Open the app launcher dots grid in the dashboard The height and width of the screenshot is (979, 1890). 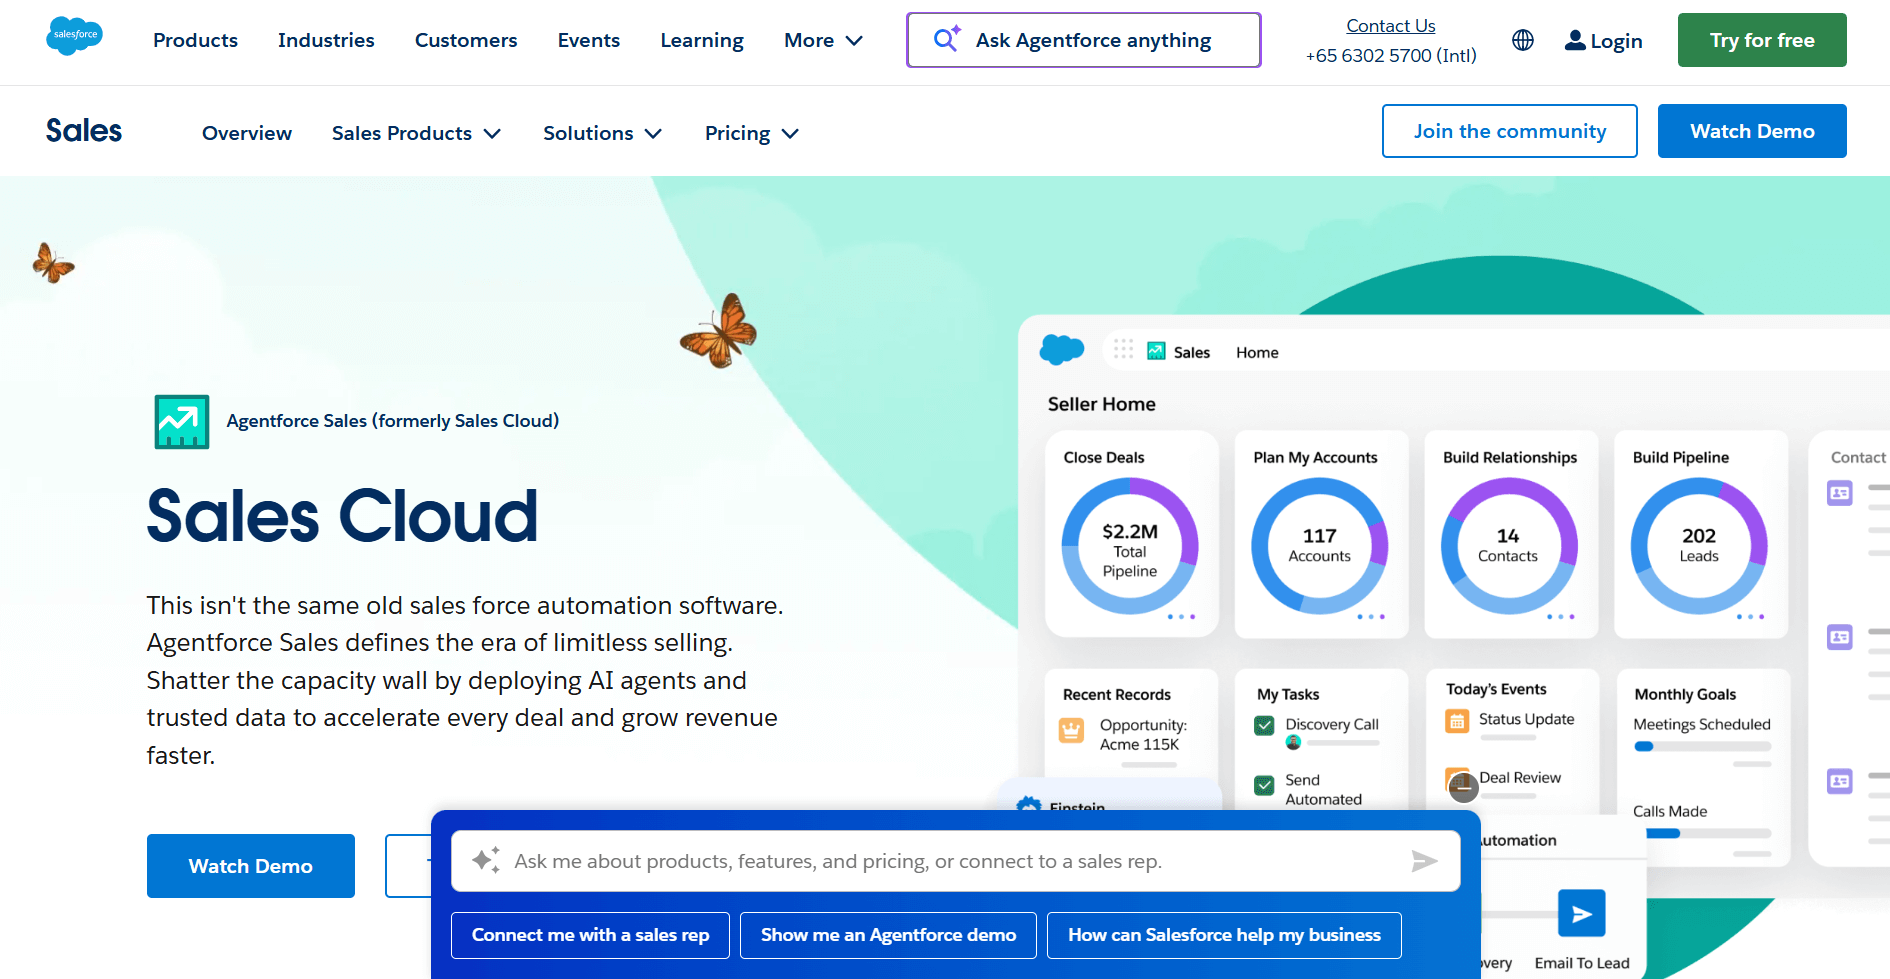pyautogui.click(x=1123, y=349)
